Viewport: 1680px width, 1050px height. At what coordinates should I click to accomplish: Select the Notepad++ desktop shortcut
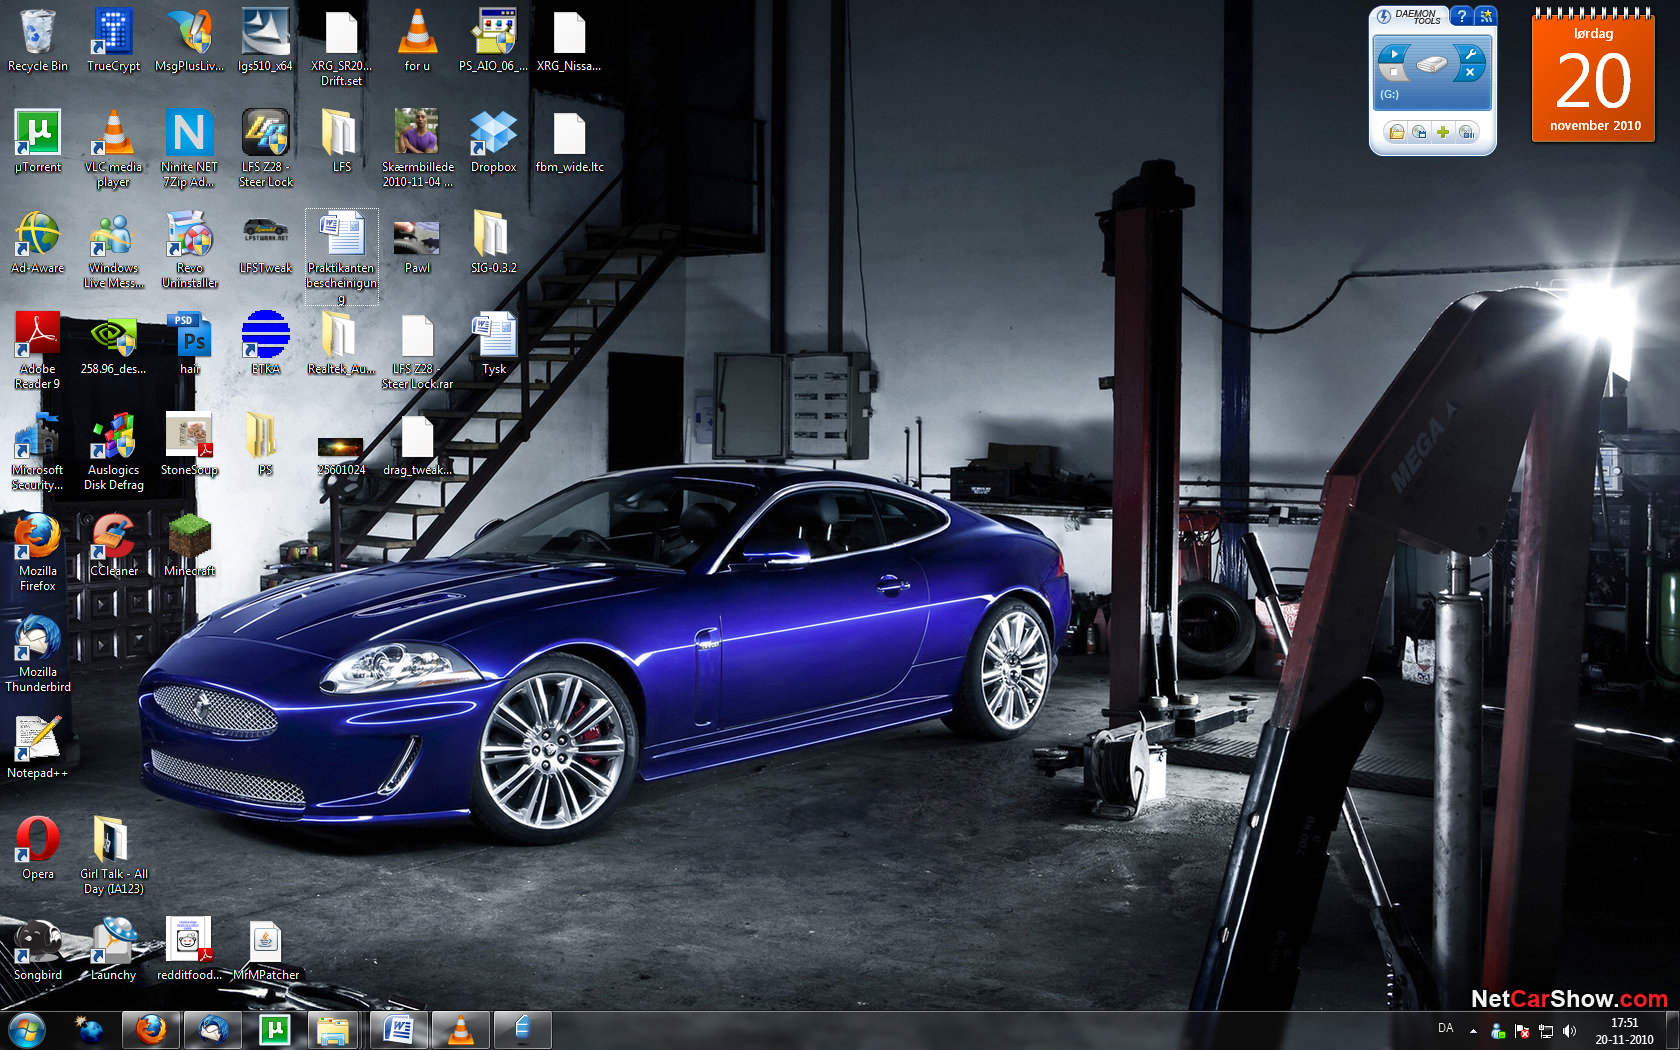tap(38, 748)
